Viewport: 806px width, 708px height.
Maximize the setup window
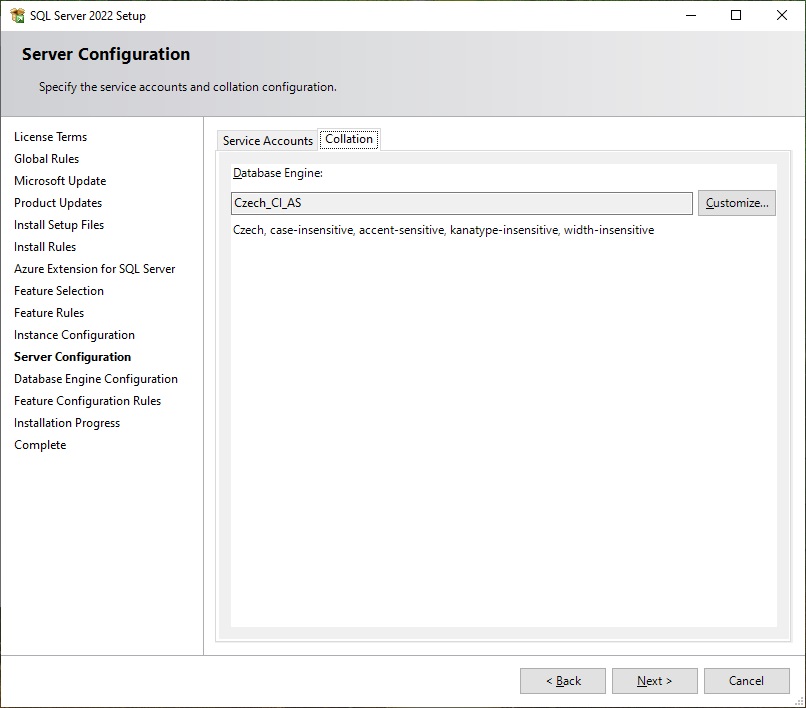tap(736, 15)
